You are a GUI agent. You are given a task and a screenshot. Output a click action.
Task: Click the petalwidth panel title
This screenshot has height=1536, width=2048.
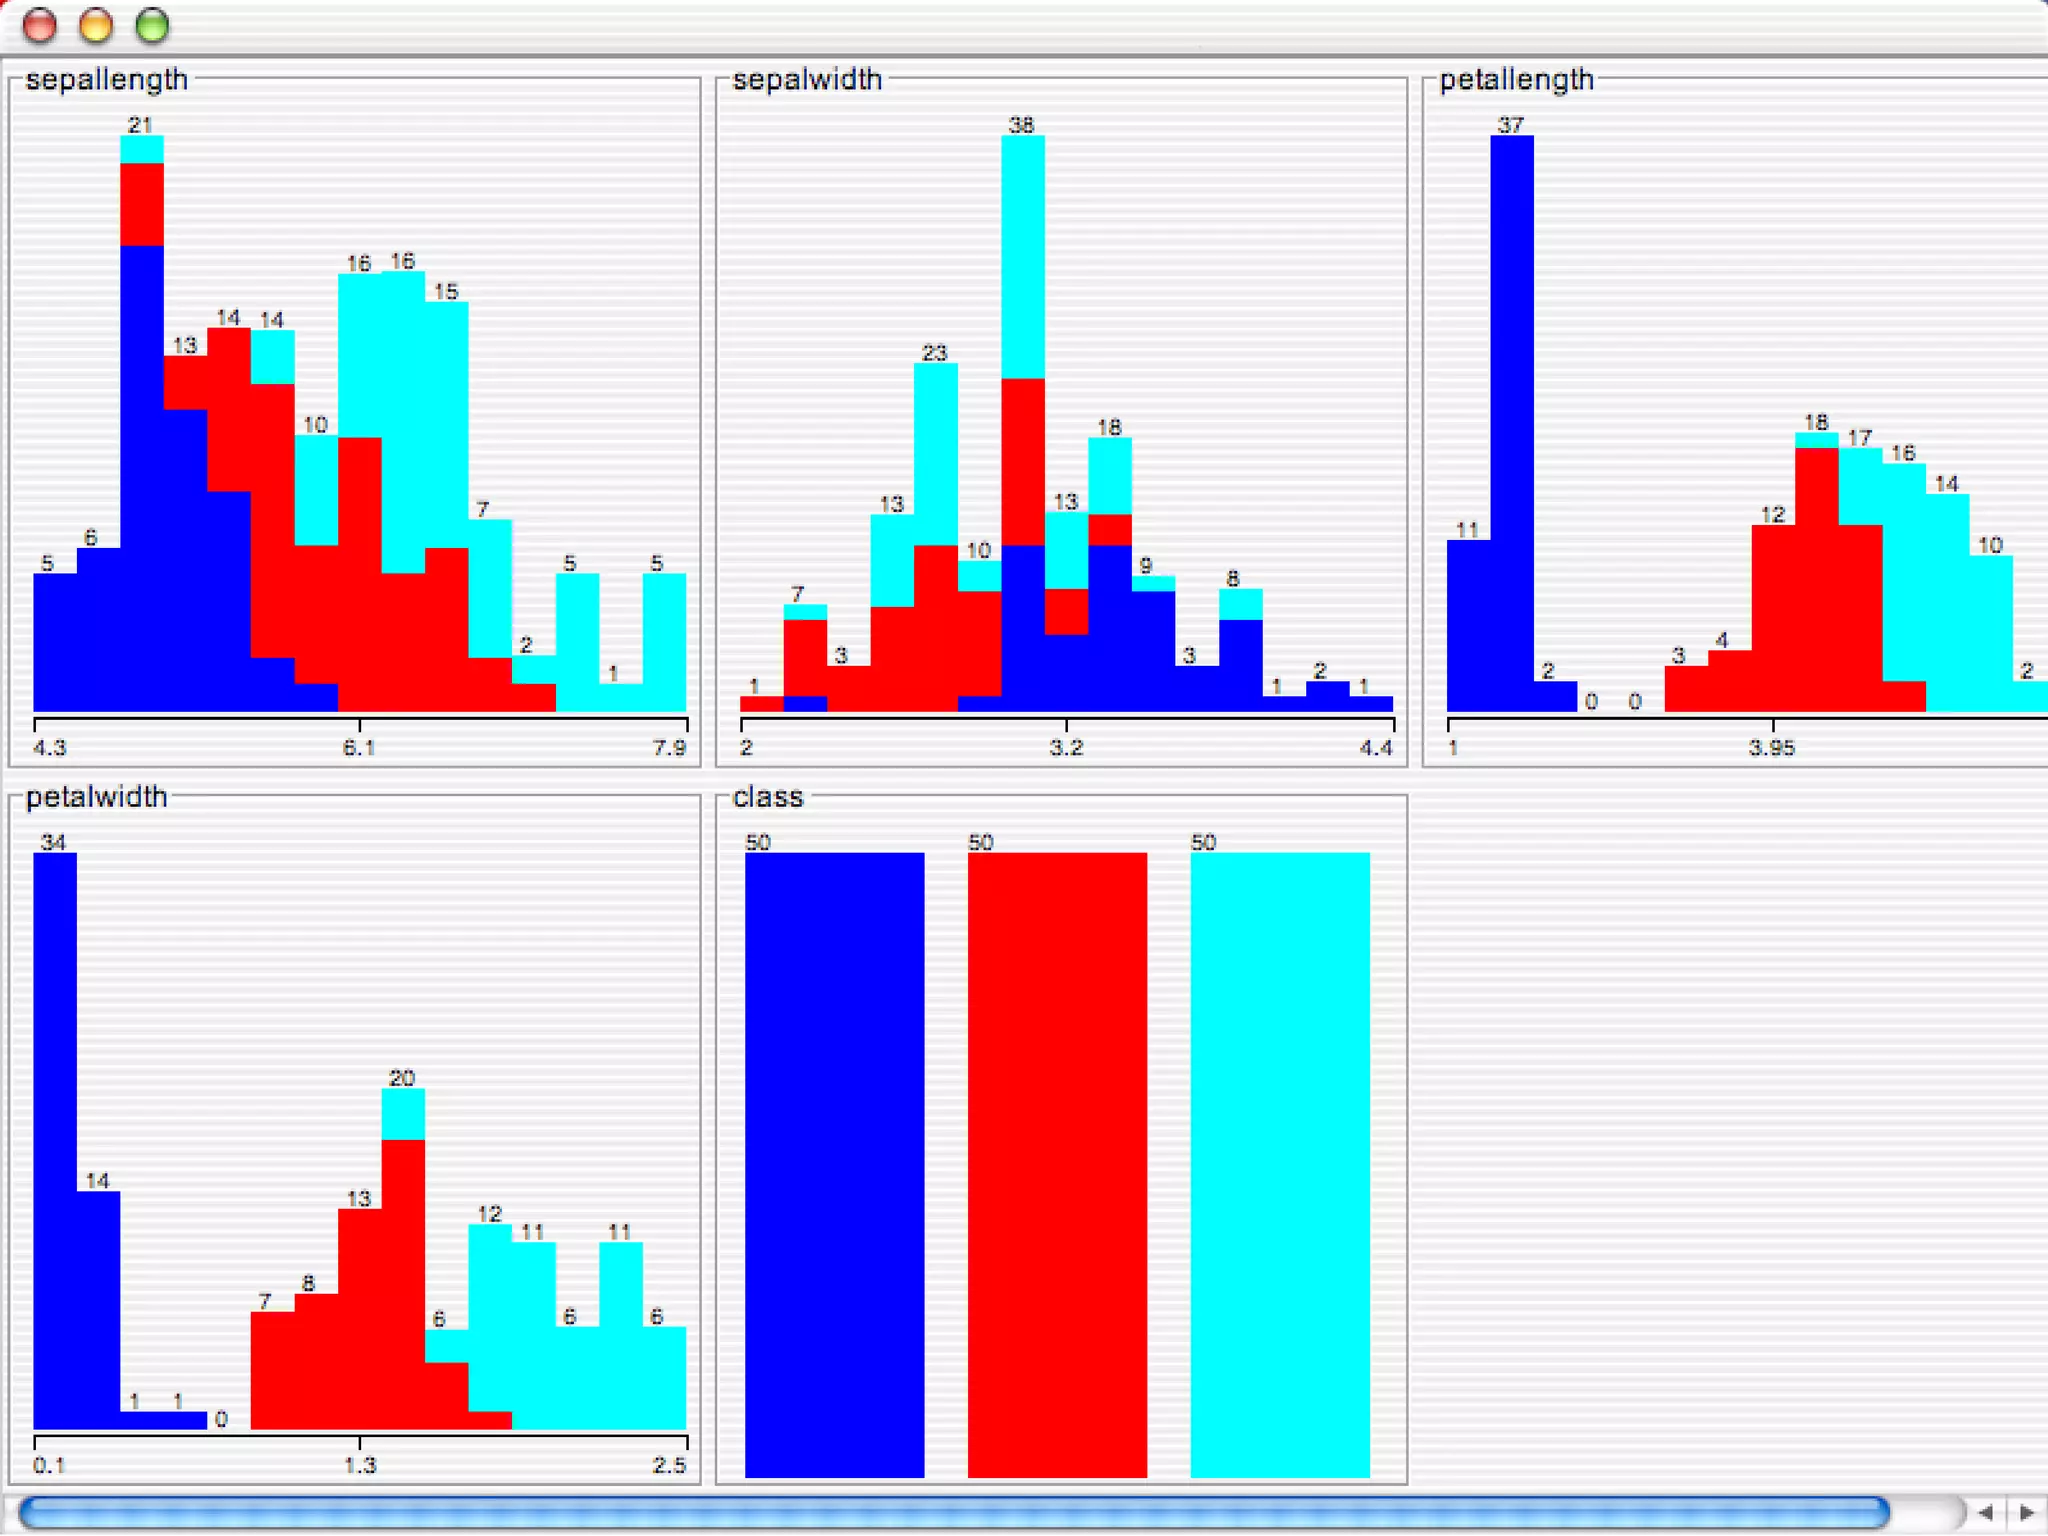96,797
